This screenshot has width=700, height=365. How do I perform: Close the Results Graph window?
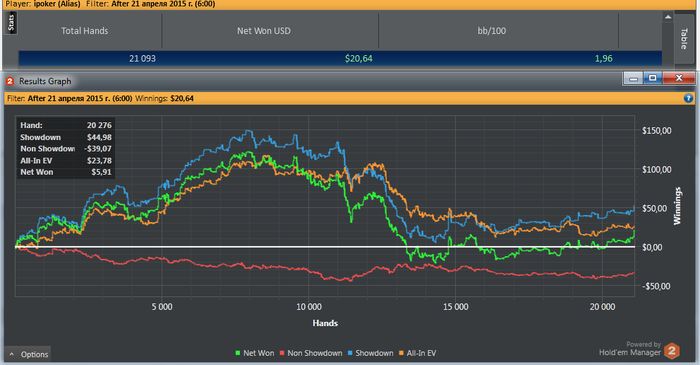[x=679, y=79]
